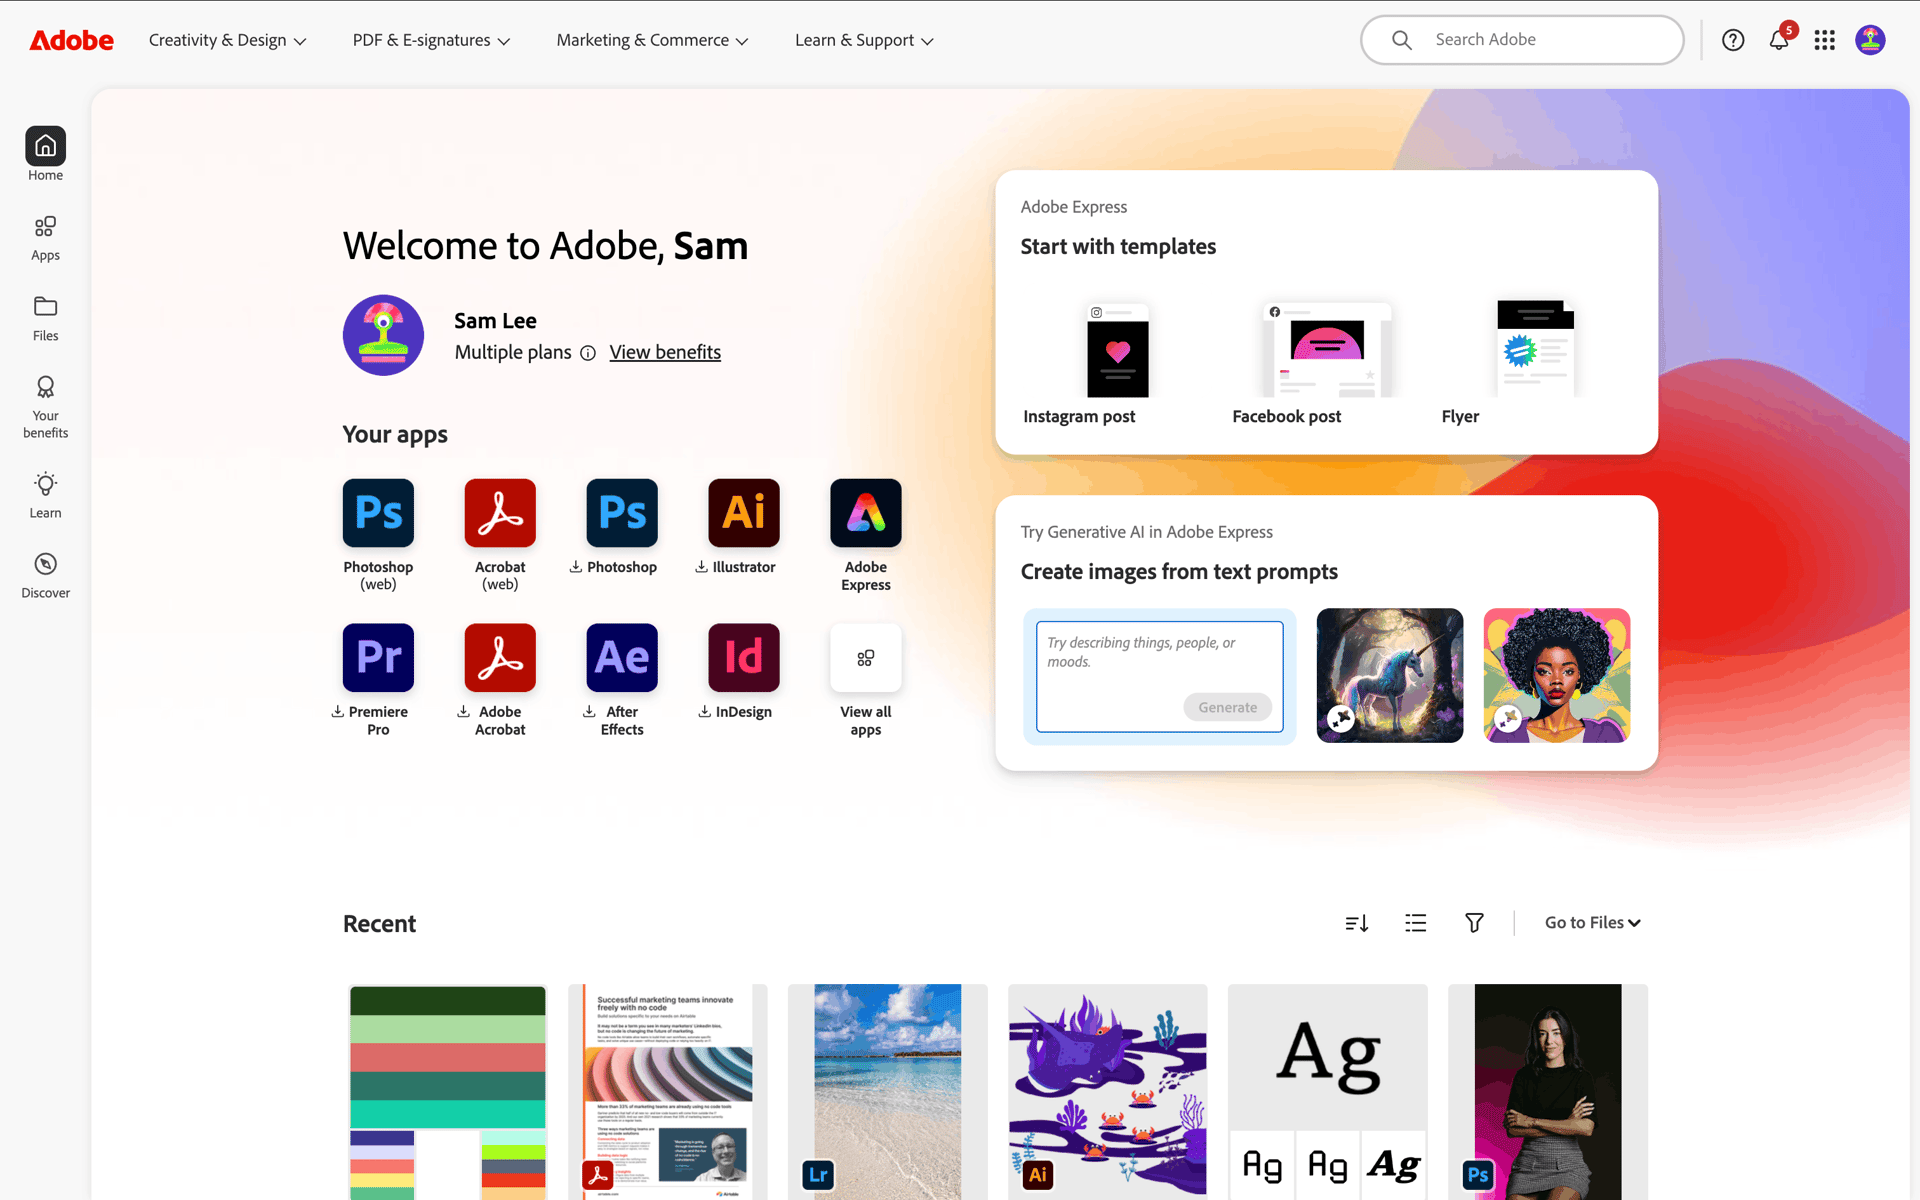Click the large Sam Lee profile picture
The width and height of the screenshot is (1920, 1200).
click(383, 335)
